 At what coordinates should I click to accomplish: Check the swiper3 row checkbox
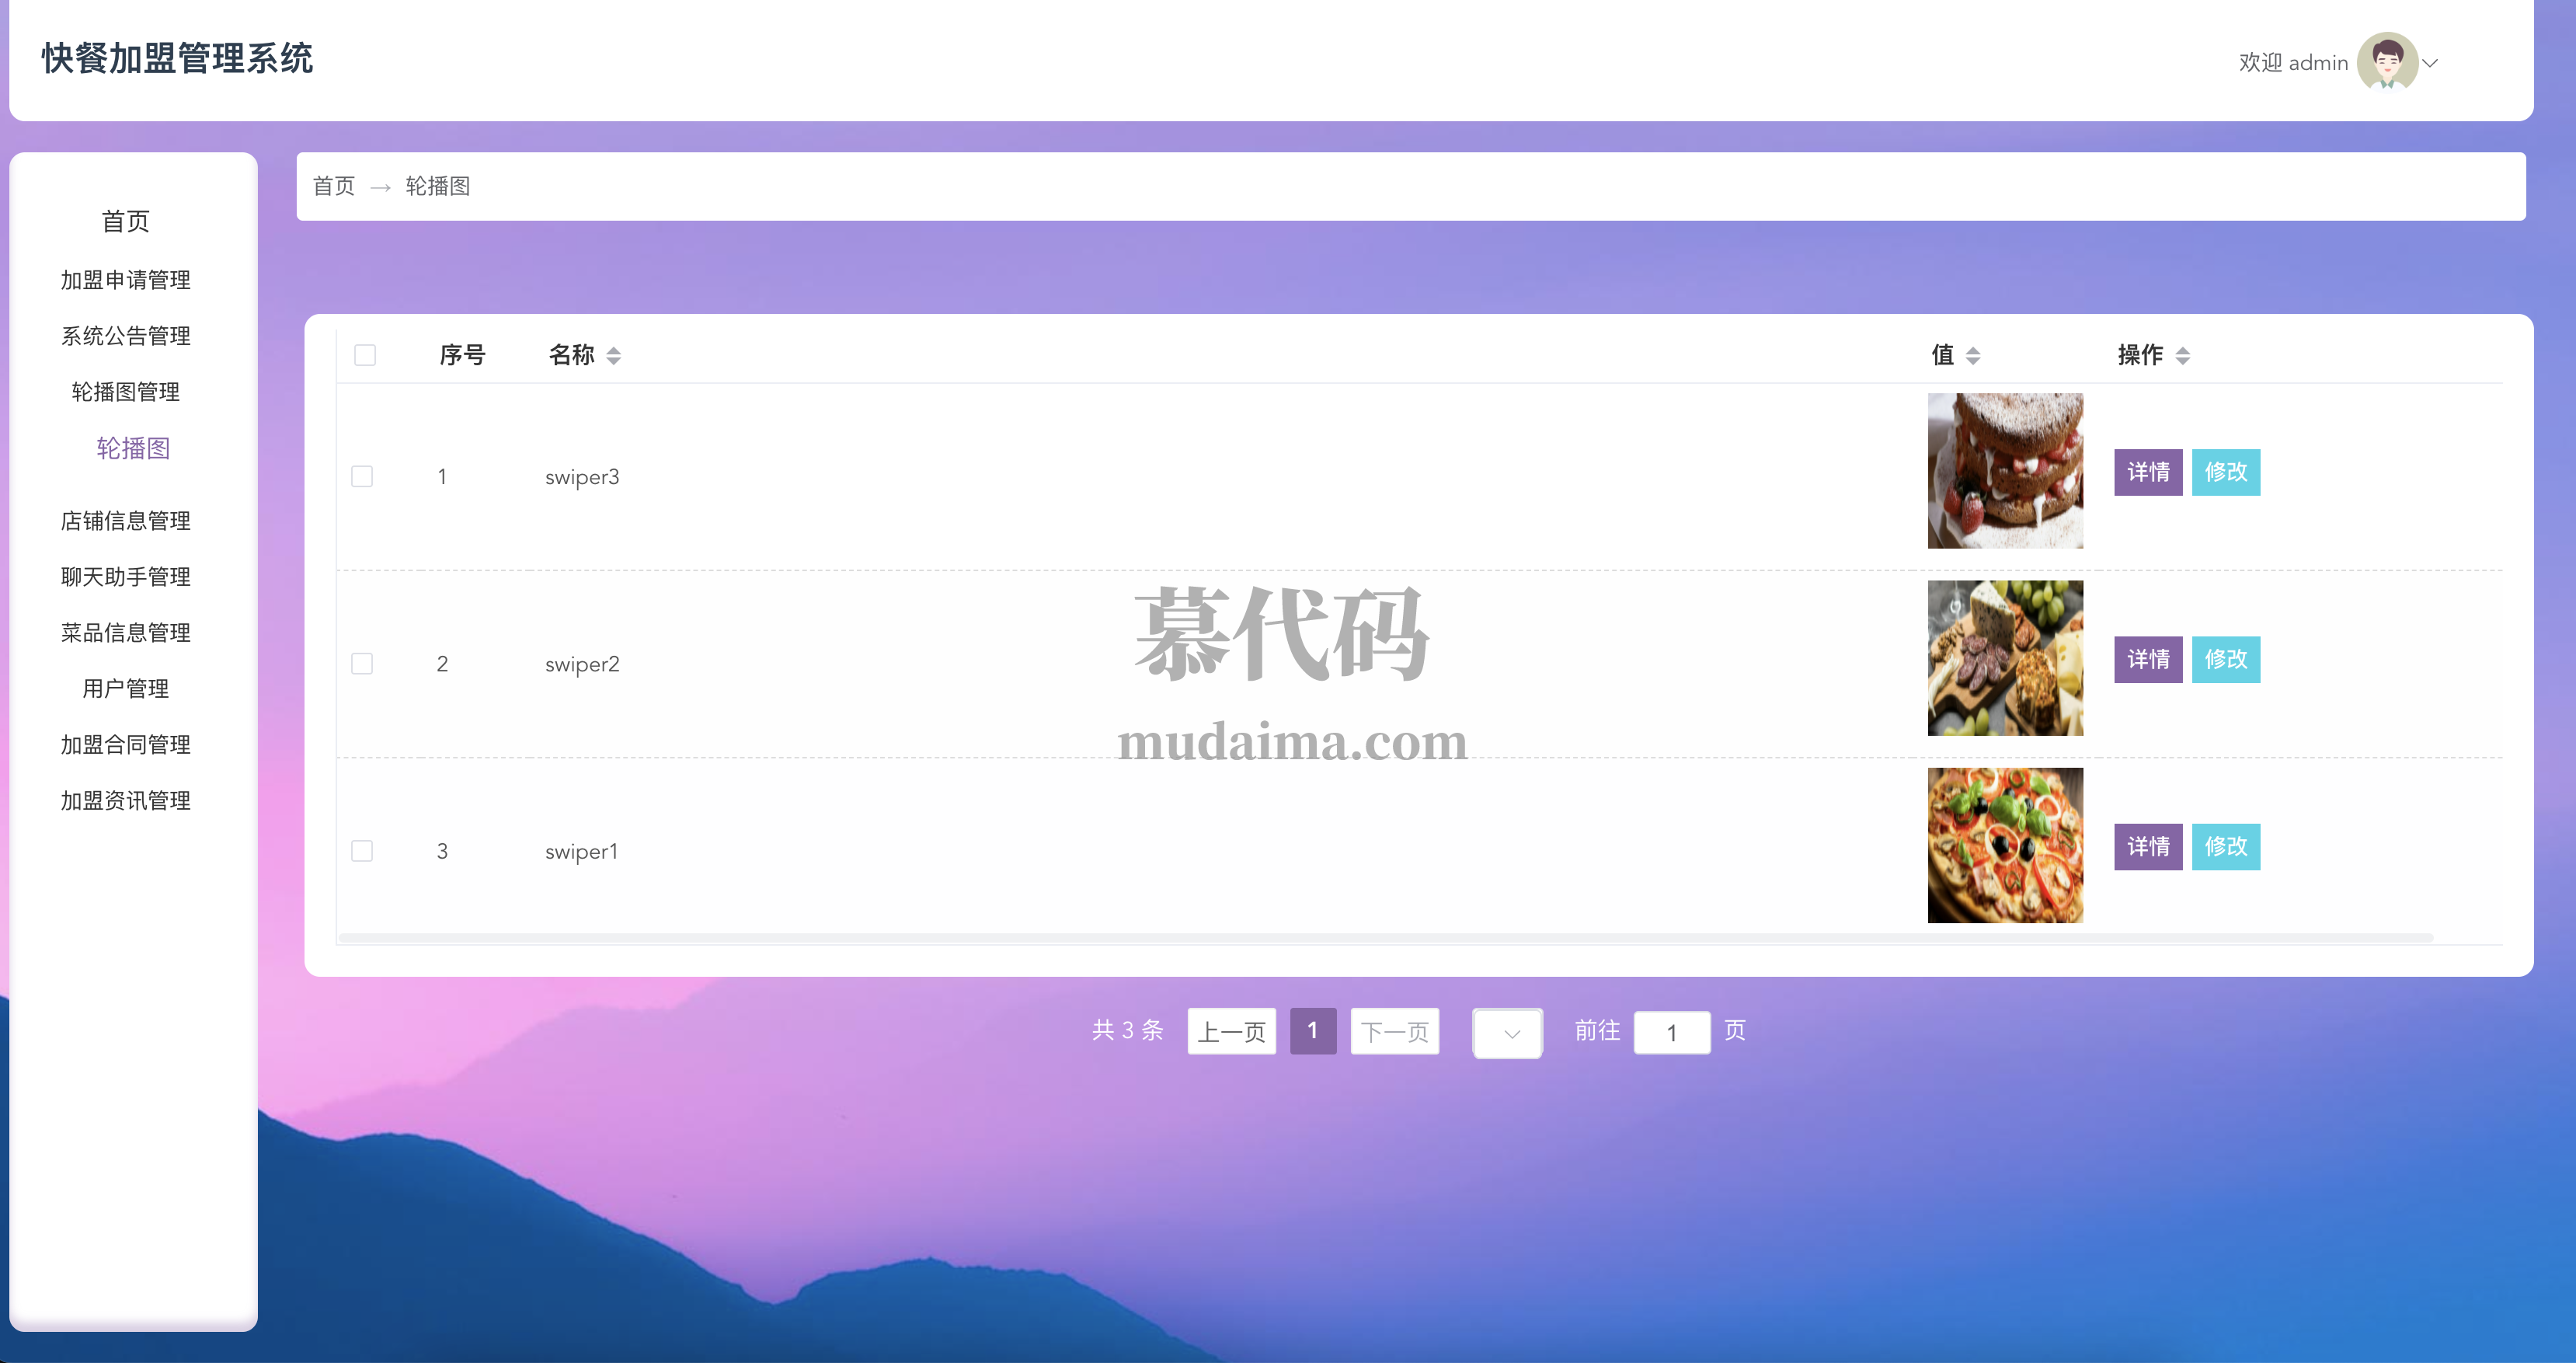click(x=362, y=477)
